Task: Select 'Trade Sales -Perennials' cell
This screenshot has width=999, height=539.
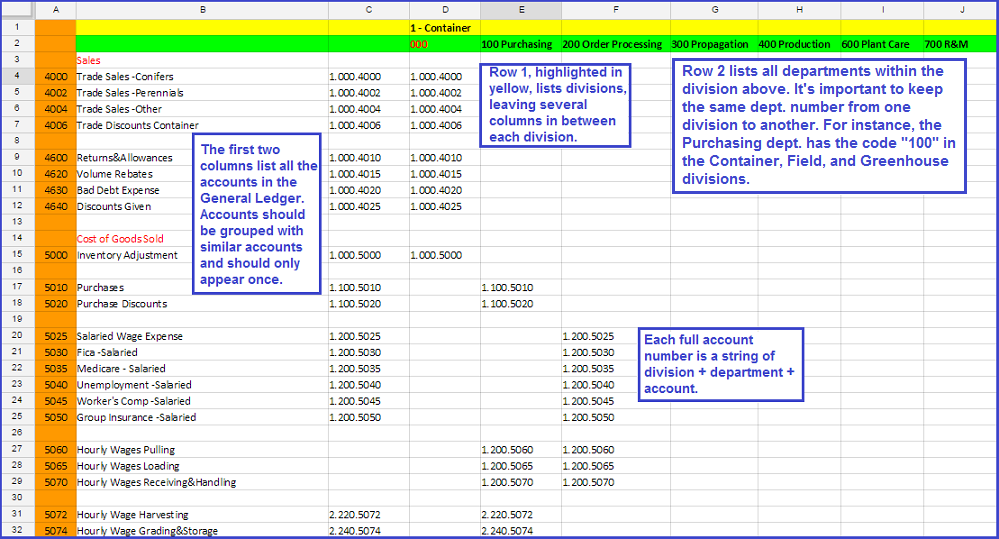Action: 202,92
